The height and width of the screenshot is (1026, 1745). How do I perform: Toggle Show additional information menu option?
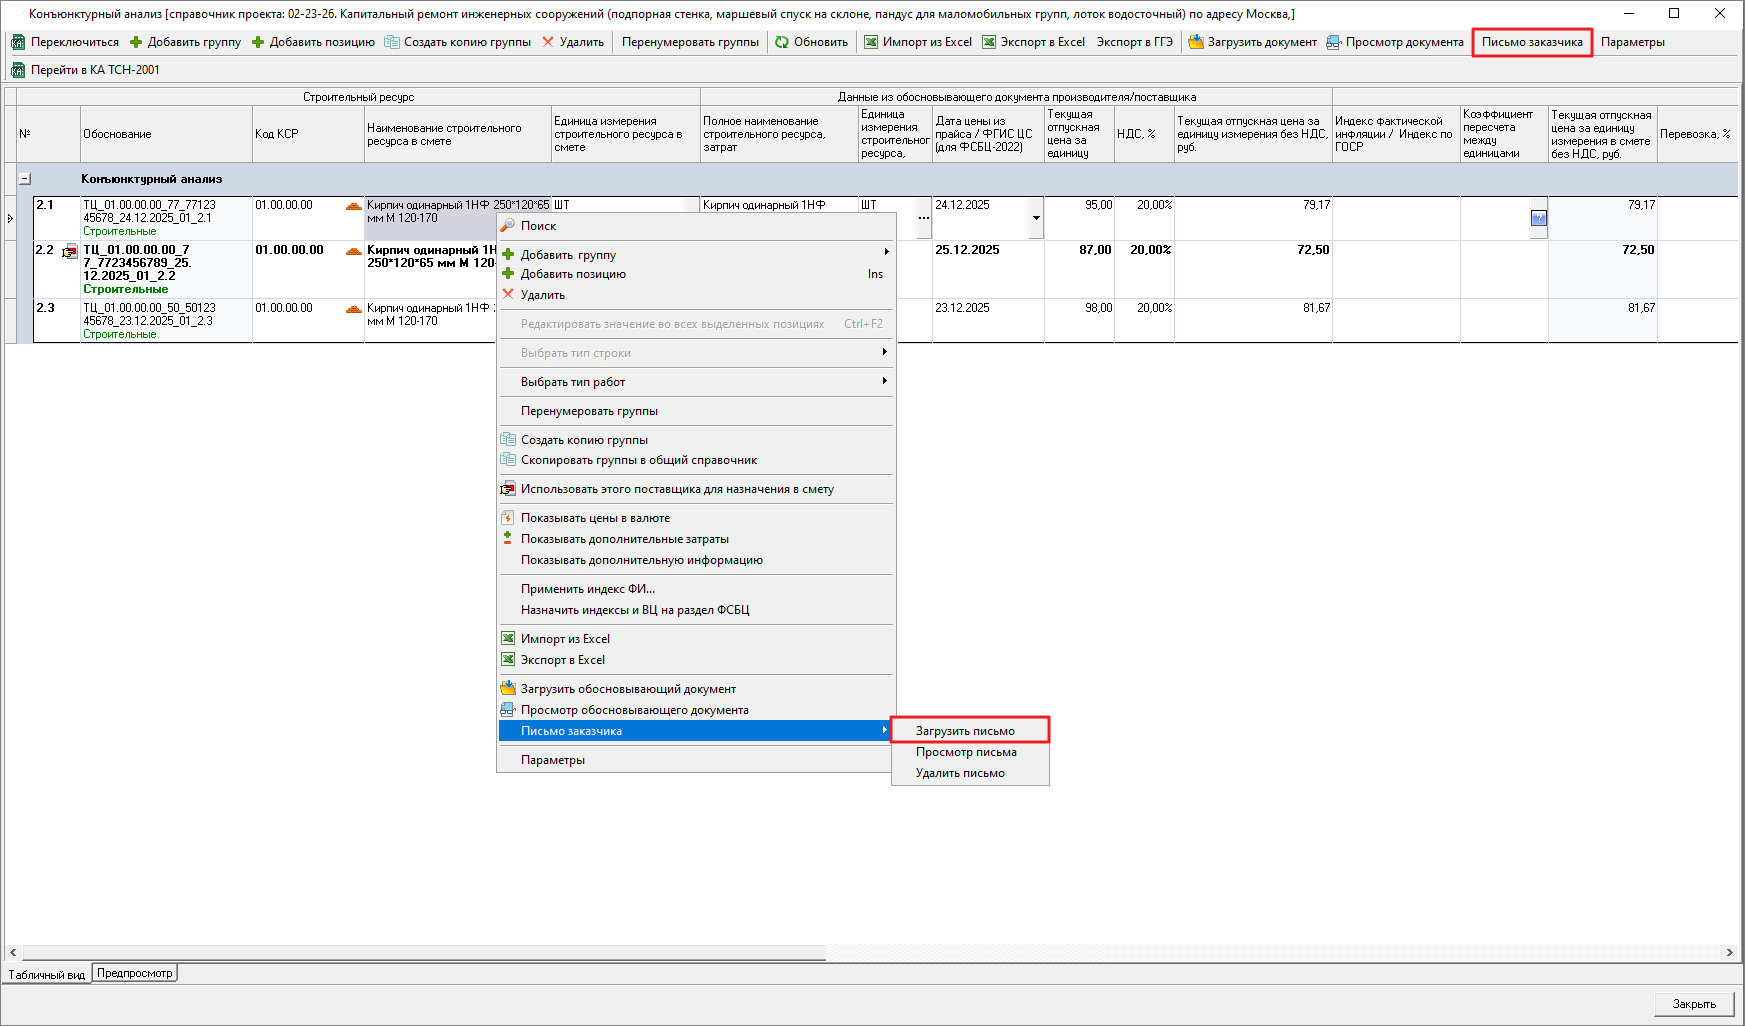pos(641,560)
